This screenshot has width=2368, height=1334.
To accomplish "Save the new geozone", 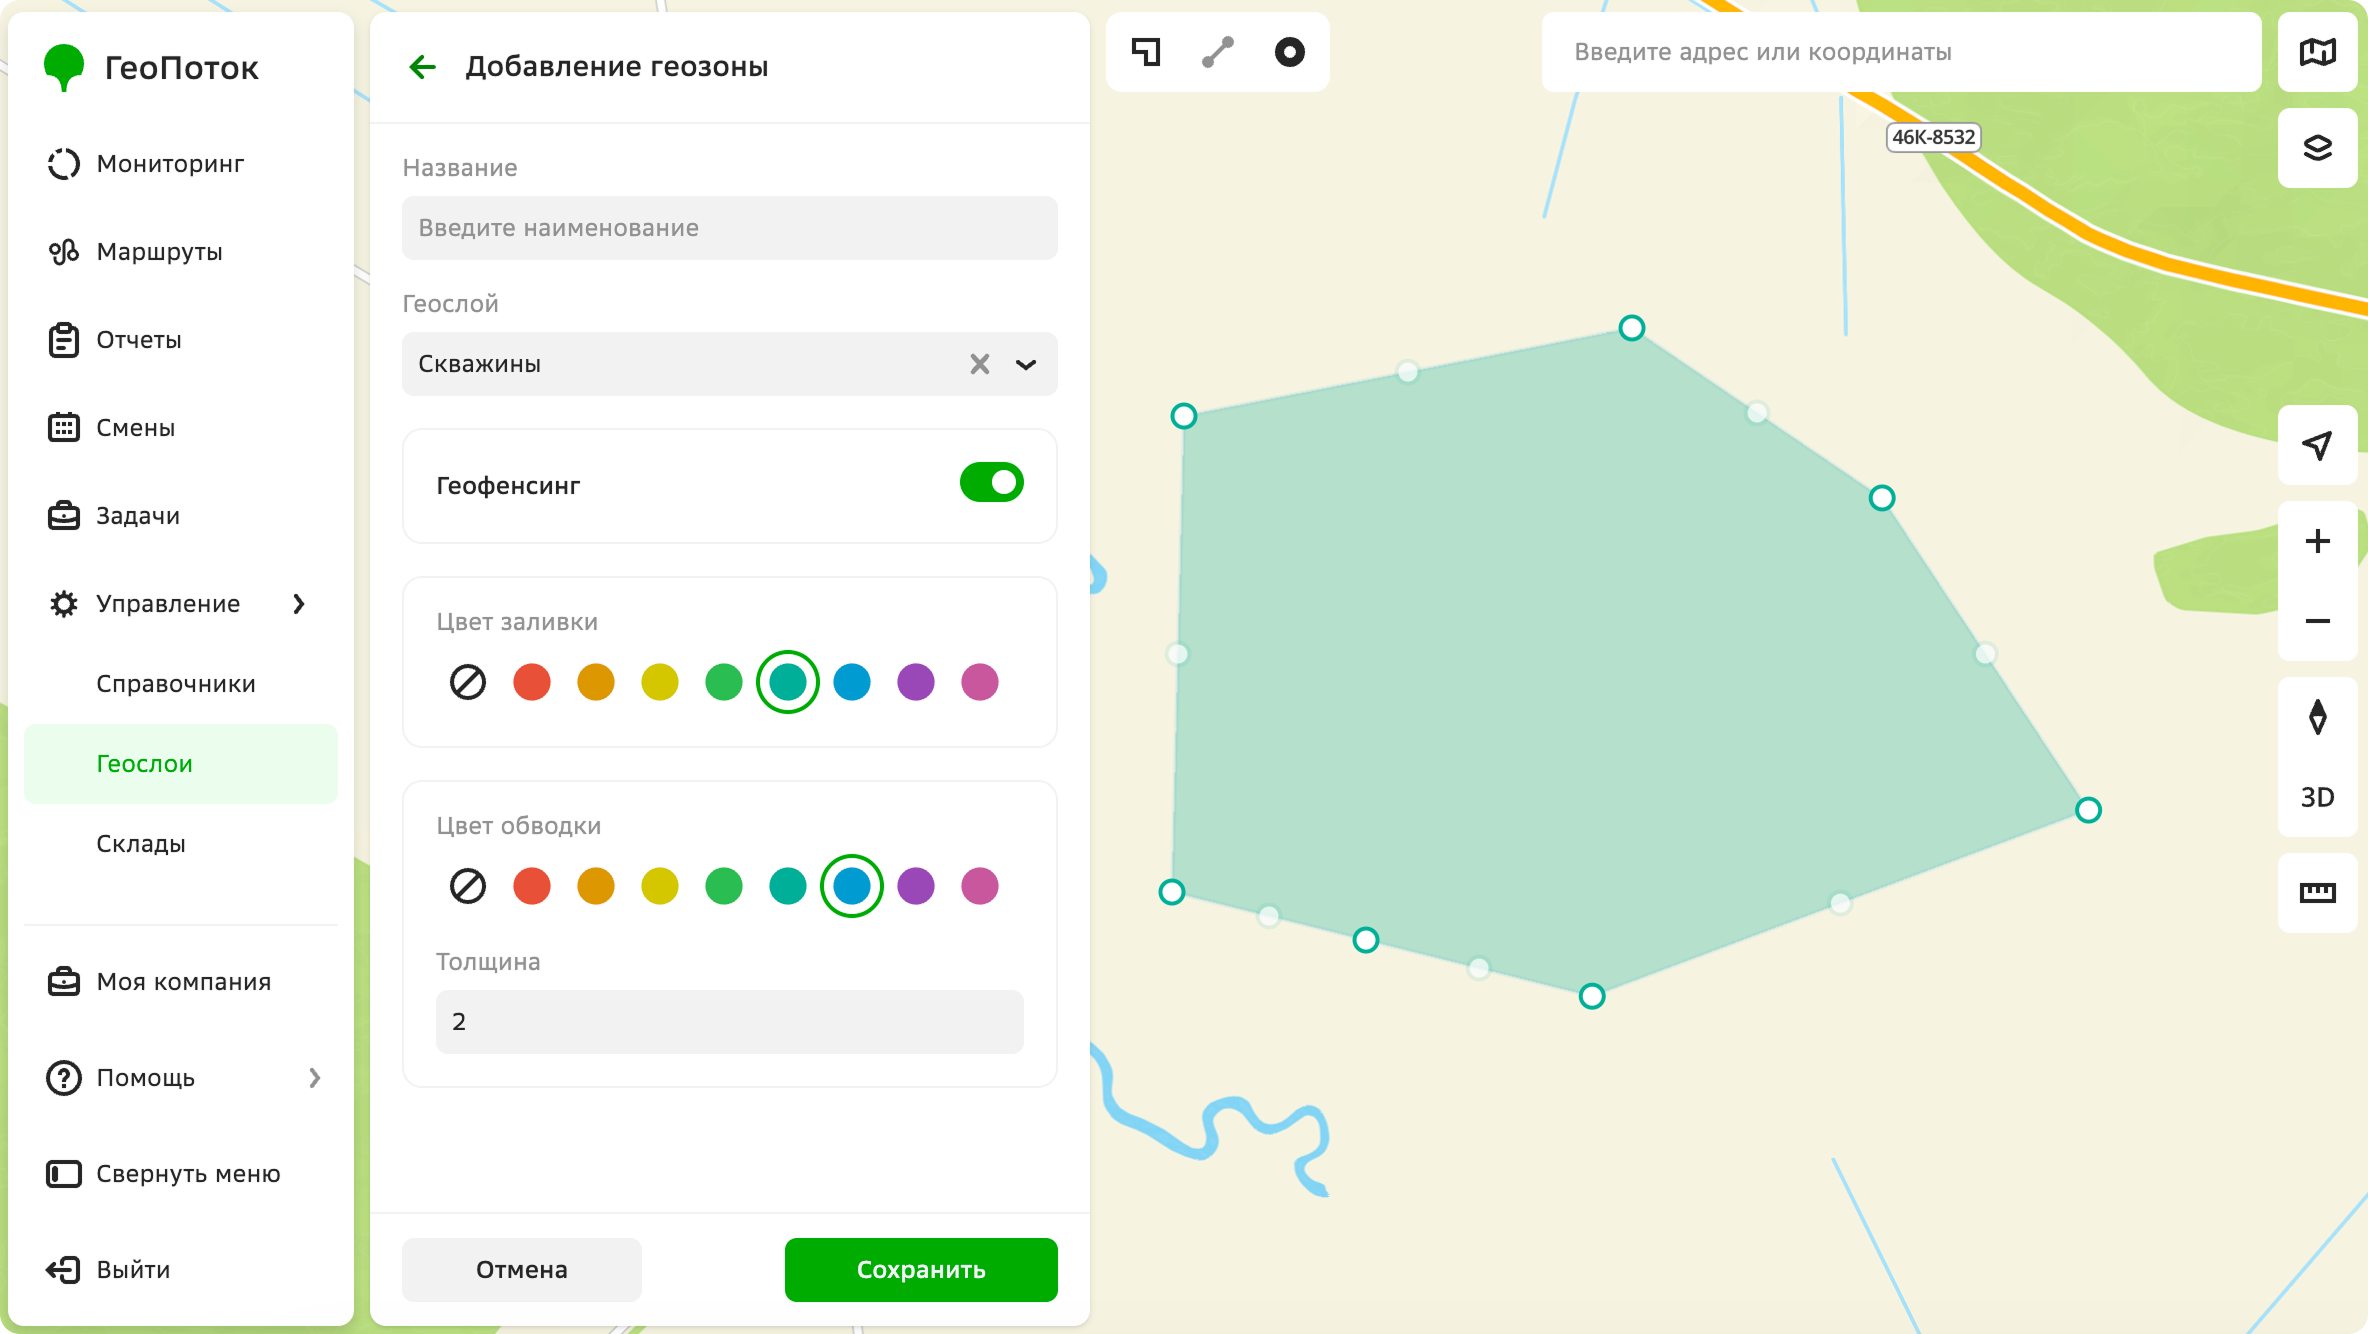I will (x=921, y=1270).
